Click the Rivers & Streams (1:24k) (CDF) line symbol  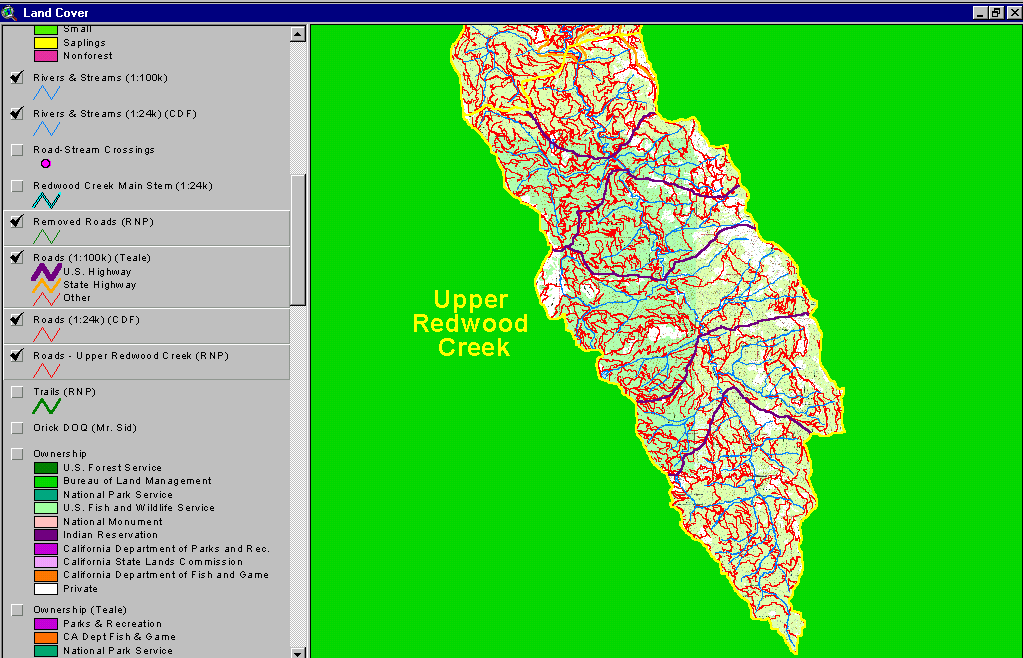click(46, 129)
